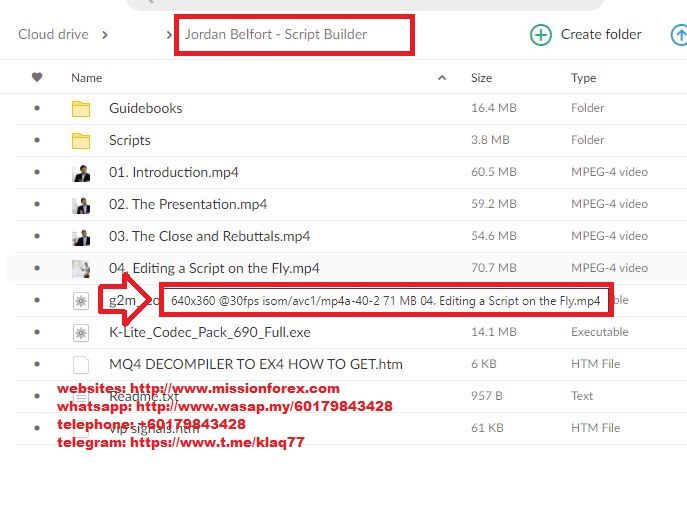Click the g2m executable gear icon
The height and width of the screenshot is (514, 687).
(81, 301)
